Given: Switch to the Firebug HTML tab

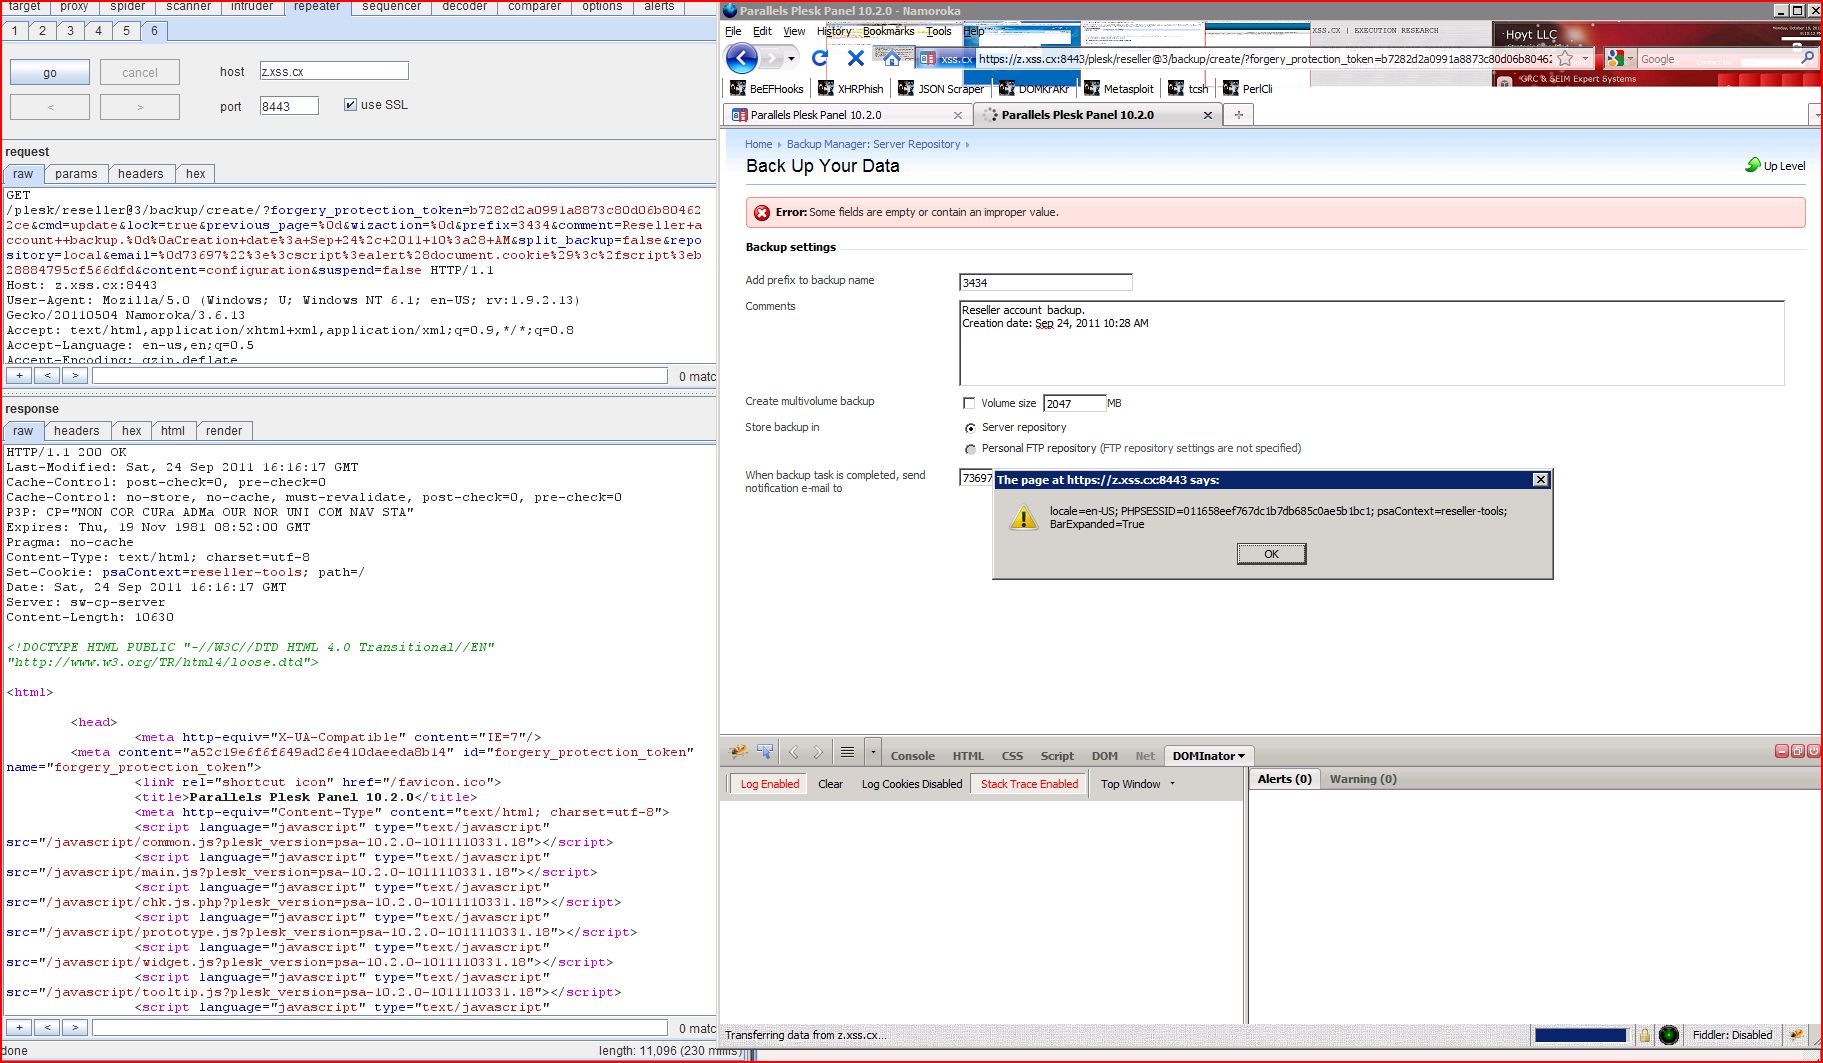Looking at the screenshot, I should [968, 756].
